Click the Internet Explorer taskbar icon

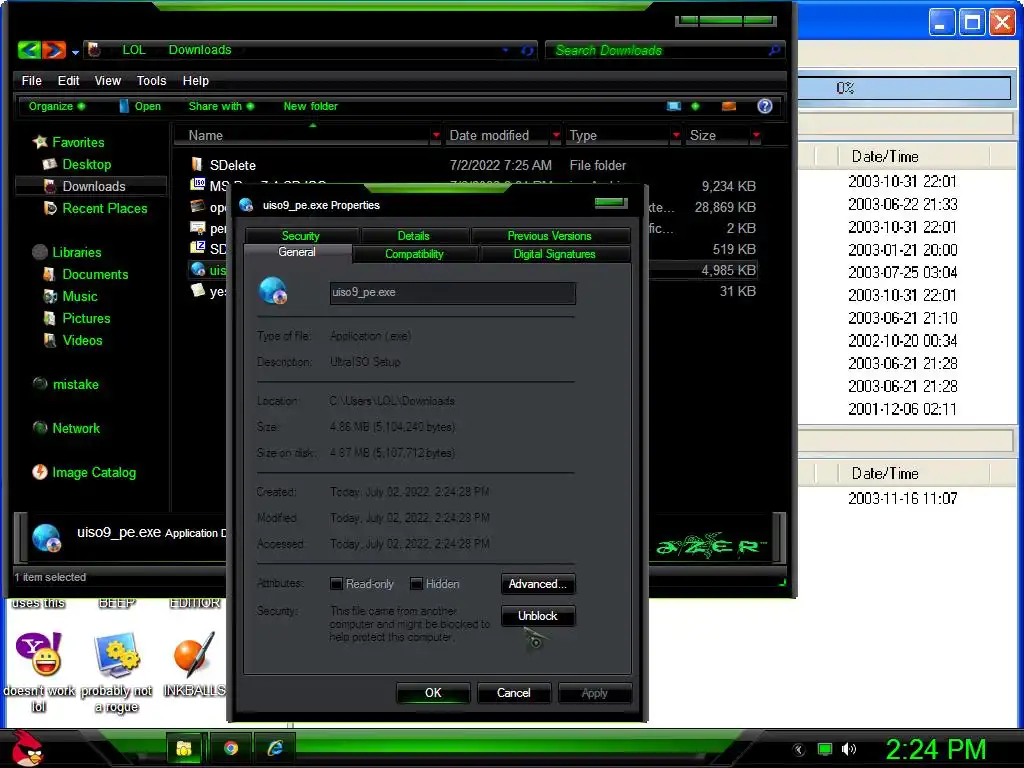pyautogui.click(x=275, y=748)
